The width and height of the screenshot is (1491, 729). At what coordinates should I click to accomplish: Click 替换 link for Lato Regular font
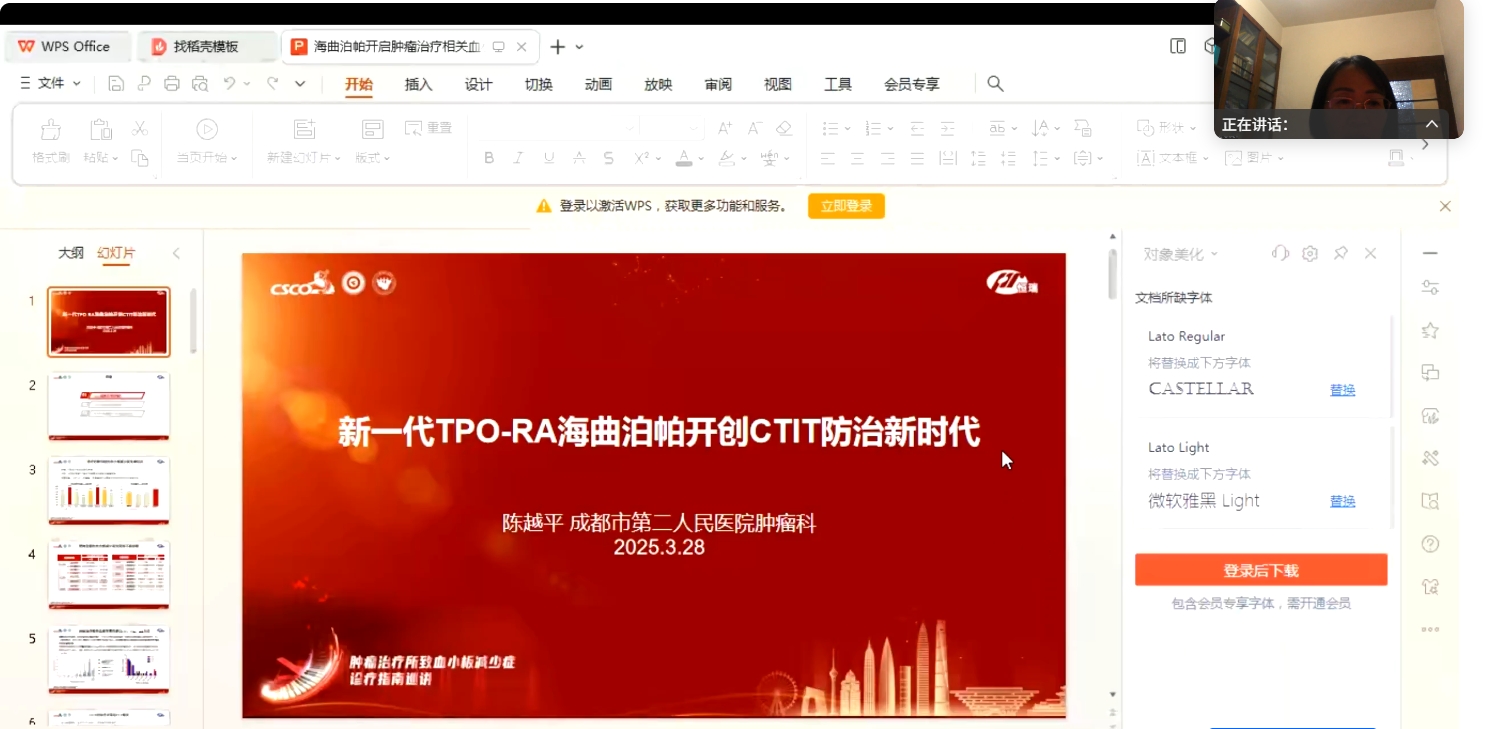tap(1342, 390)
